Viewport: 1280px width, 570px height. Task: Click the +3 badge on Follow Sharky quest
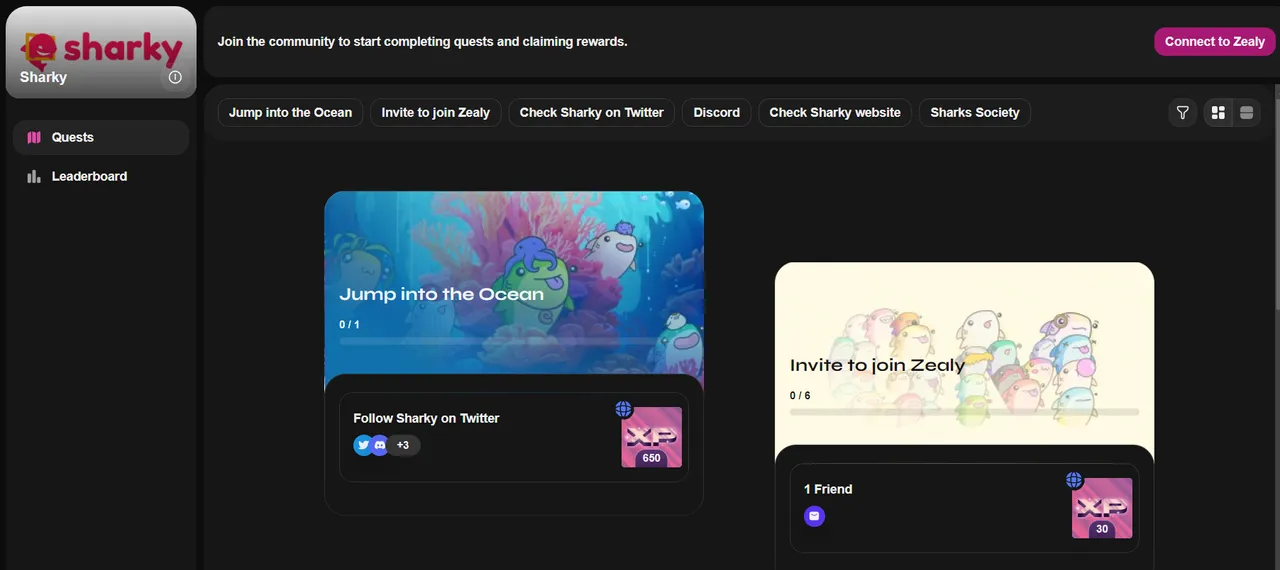pyautogui.click(x=403, y=445)
